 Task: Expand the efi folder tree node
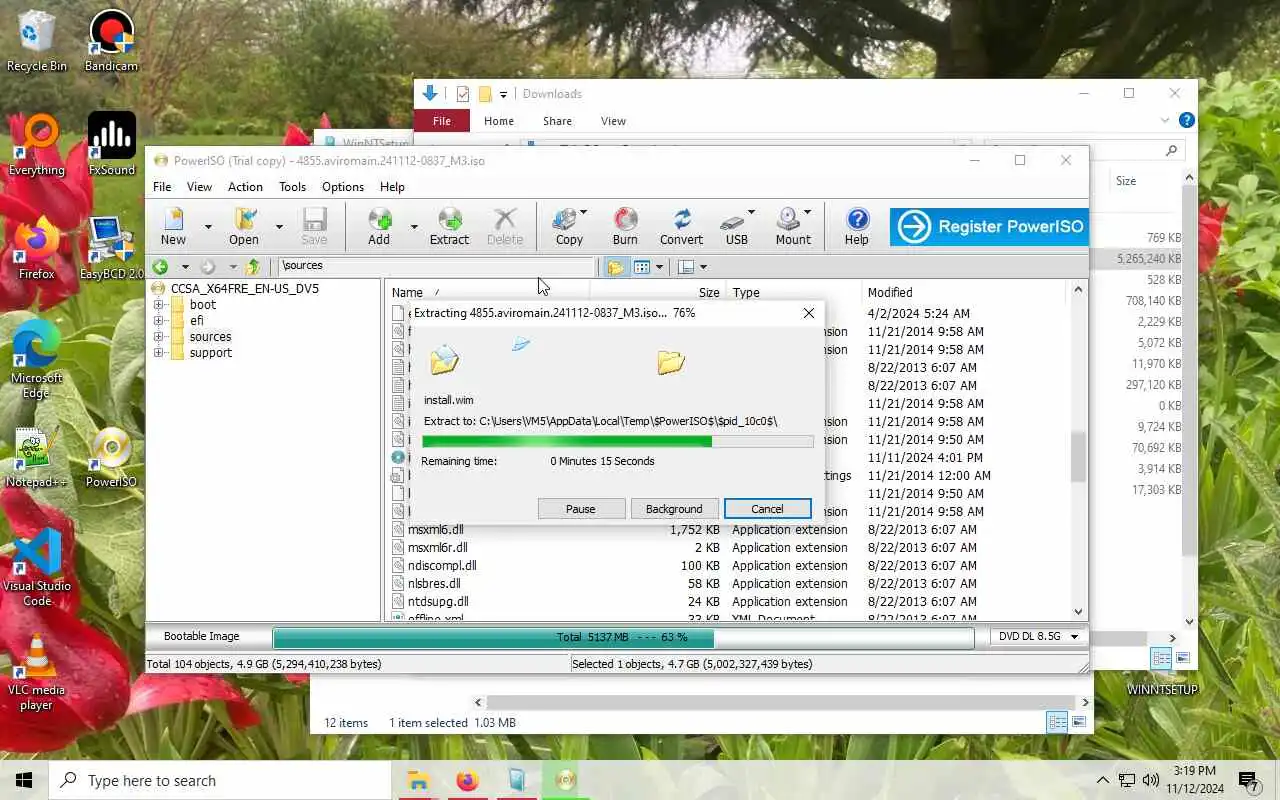[158, 321]
